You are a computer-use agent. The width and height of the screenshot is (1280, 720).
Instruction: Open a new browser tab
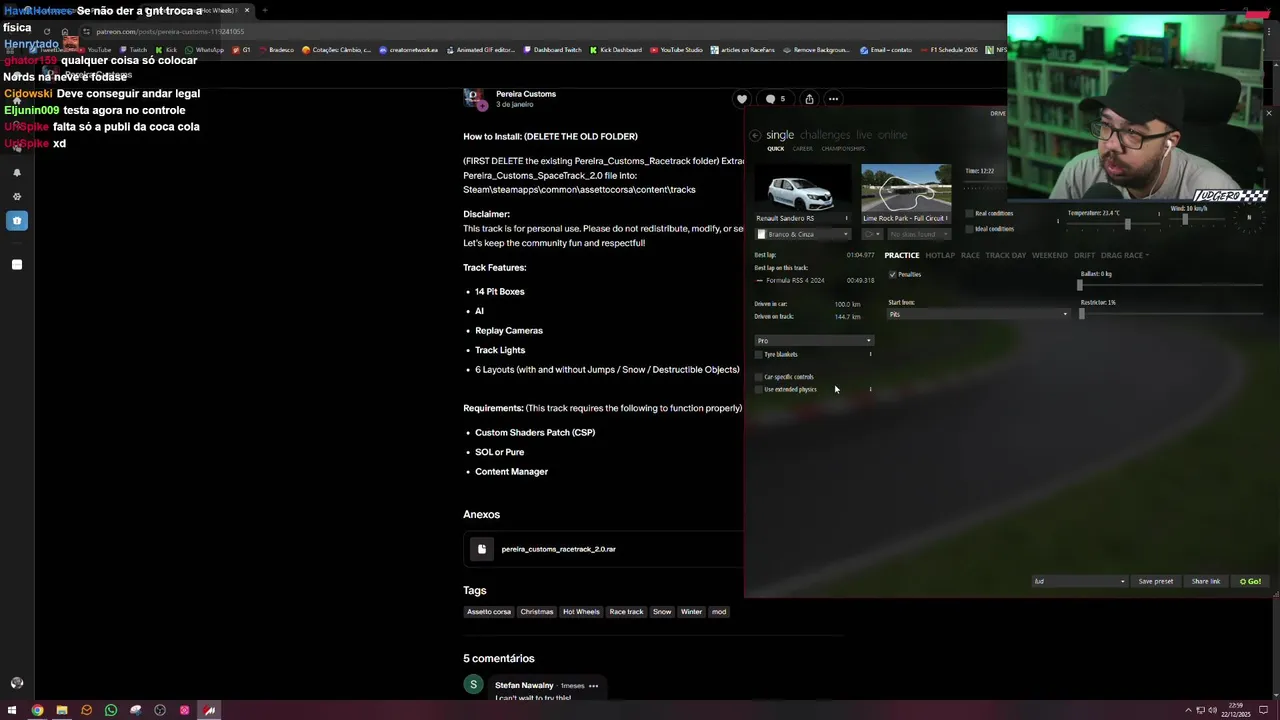264,10
